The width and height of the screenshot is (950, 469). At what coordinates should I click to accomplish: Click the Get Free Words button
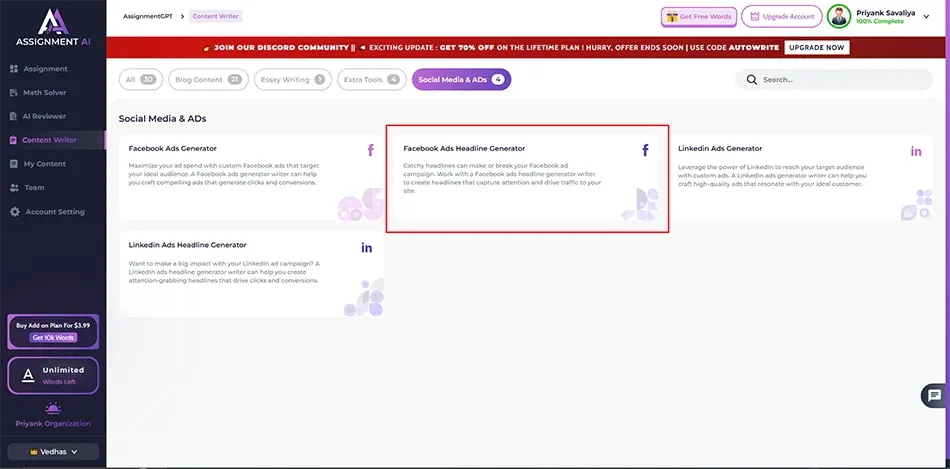(698, 17)
